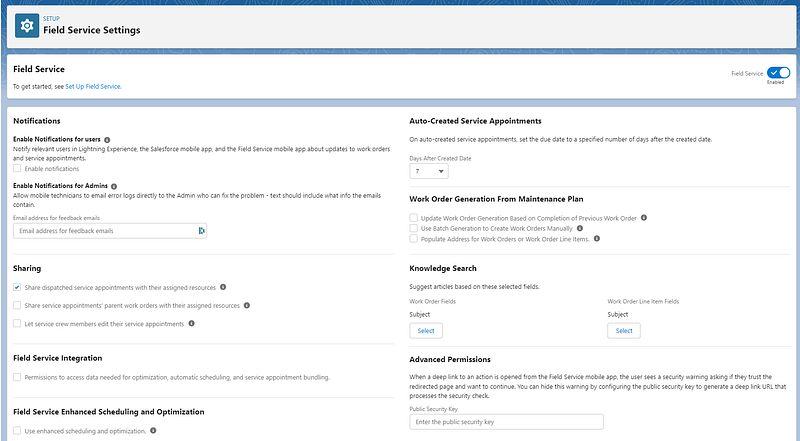
Task: Enable Let service crew members edit appointments
Action: tap(18, 323)
